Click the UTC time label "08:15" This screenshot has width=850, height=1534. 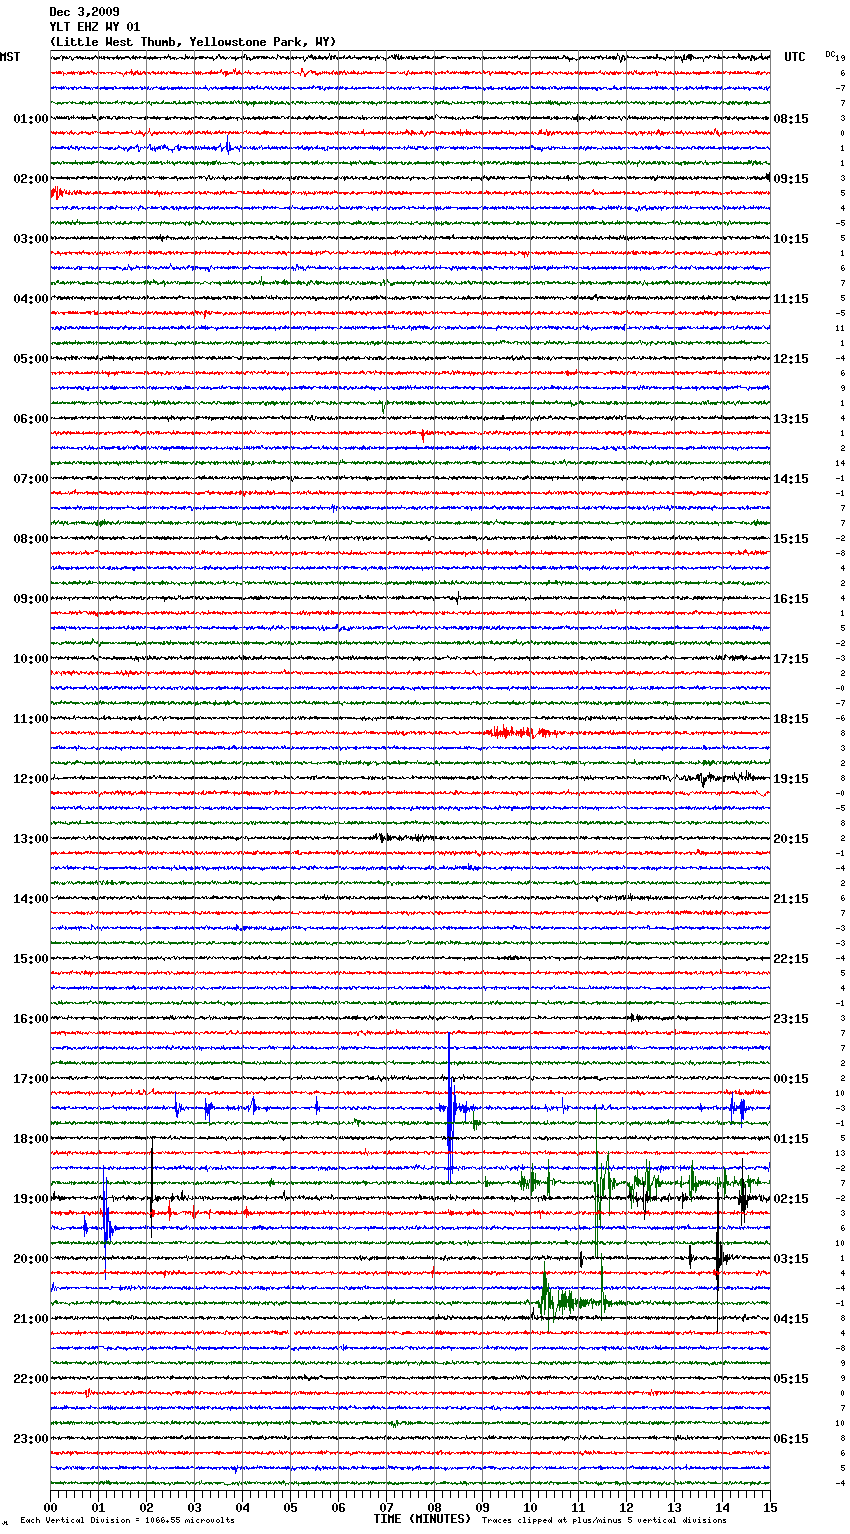(791, 119)
